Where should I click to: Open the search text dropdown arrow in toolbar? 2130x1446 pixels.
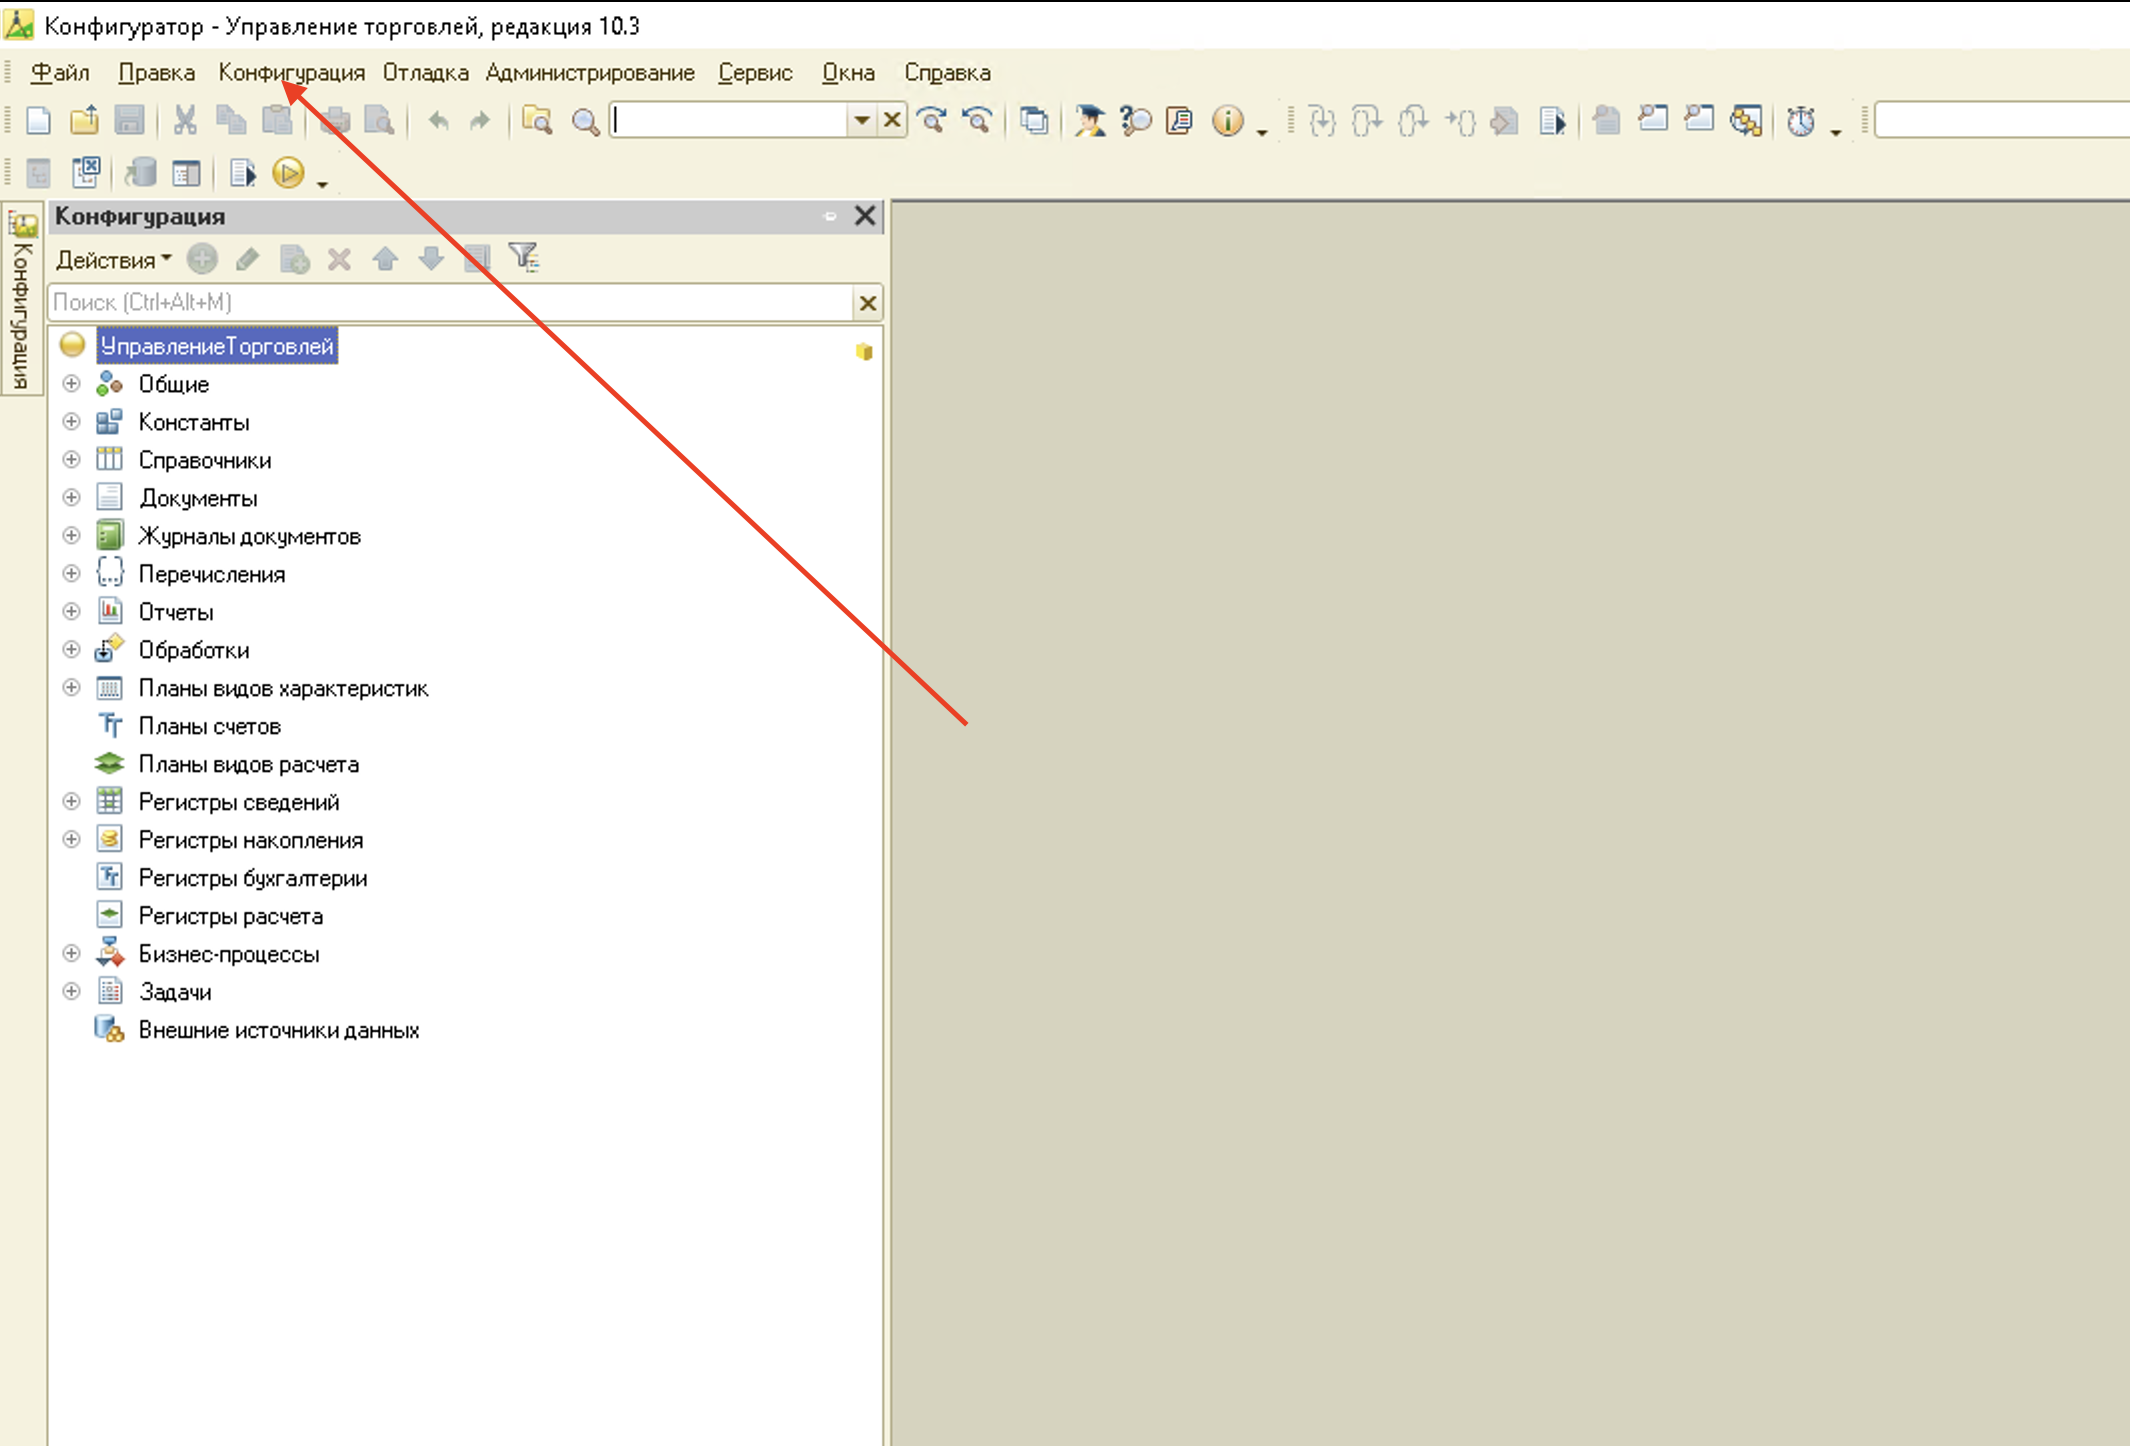pyautogui.click(x=861, y=121)
